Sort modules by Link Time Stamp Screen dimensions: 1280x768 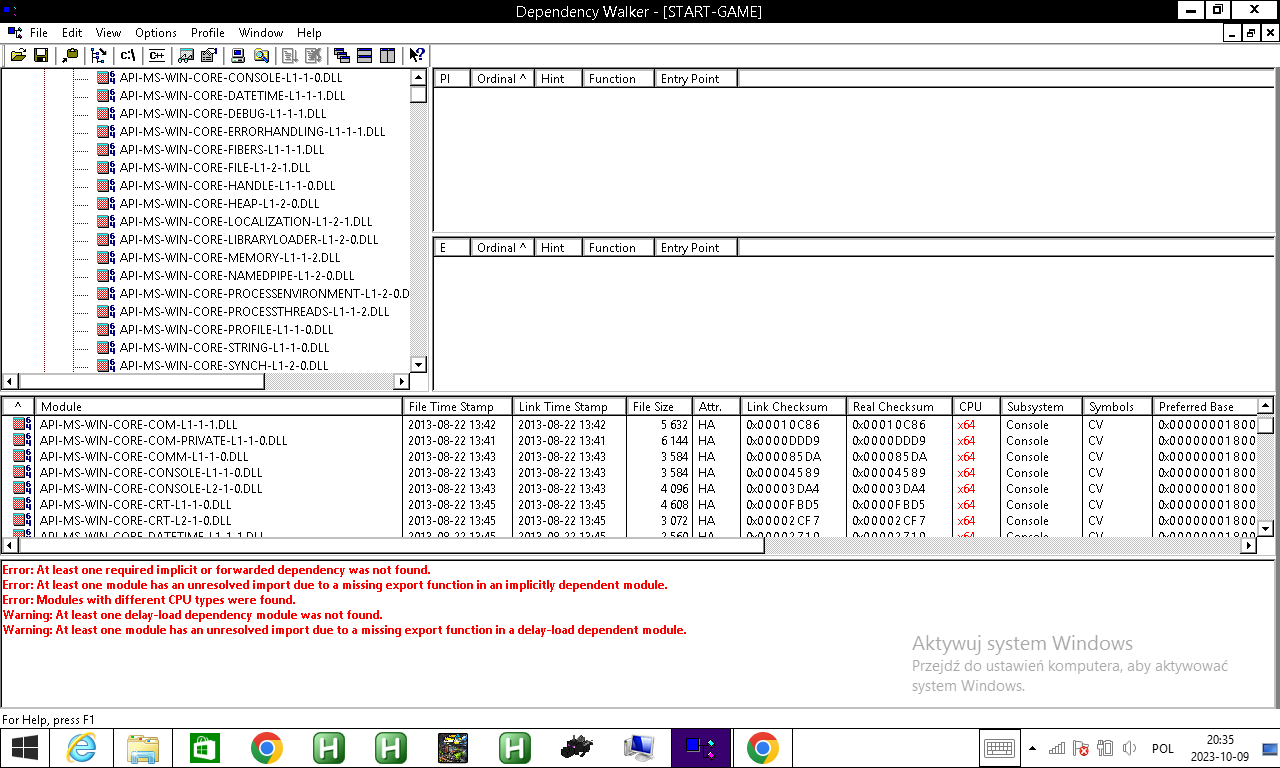coord(569,407)
